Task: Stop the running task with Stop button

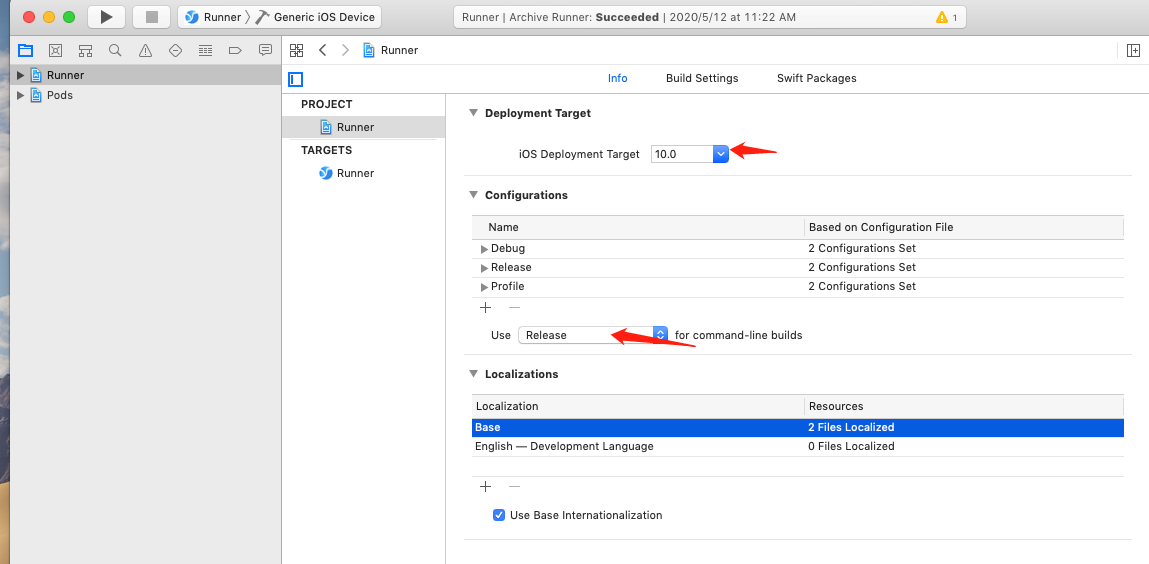Action: click(x=152, y=17)
